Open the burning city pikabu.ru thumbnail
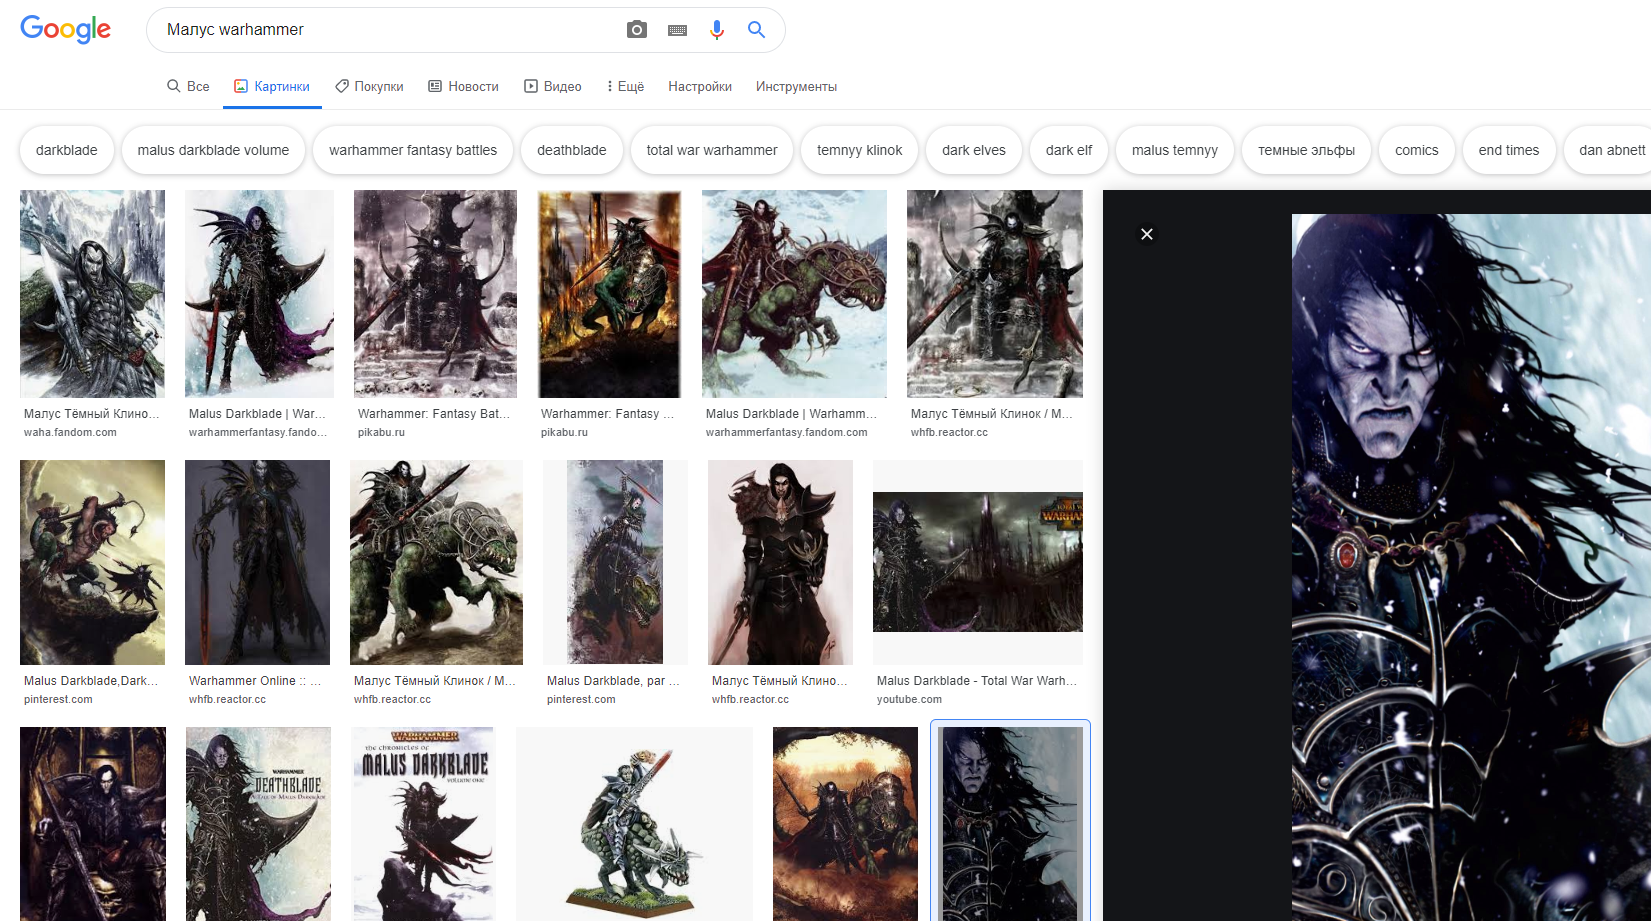Image resolution: width=1651 pixels, height=921 pixels. tap(609, 294)
